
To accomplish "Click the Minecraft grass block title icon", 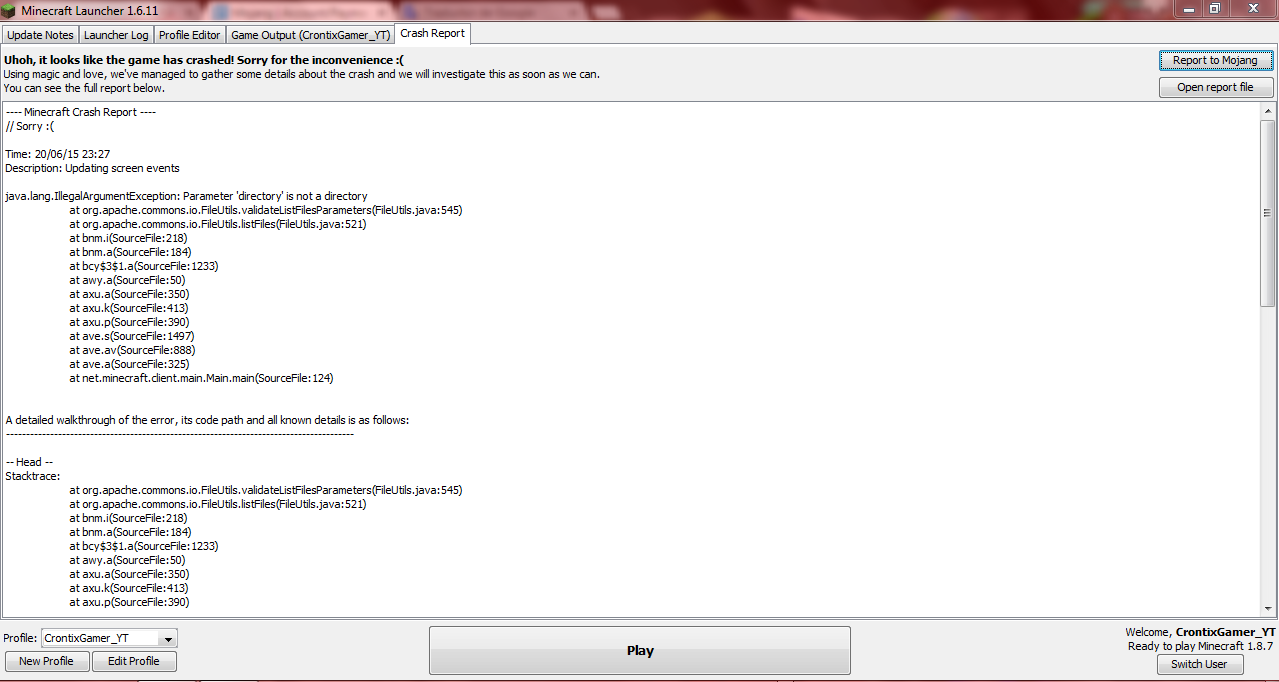I will 10,10.
